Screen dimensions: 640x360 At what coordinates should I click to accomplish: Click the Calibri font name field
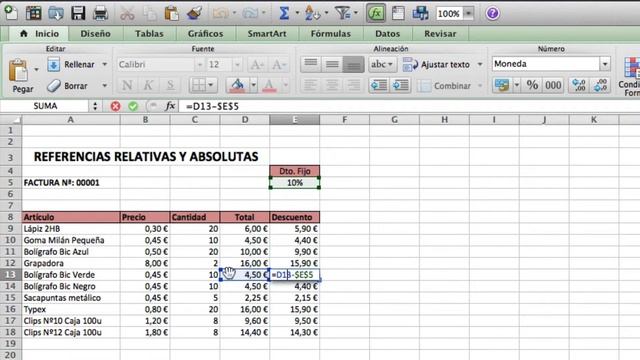(156, 64)
